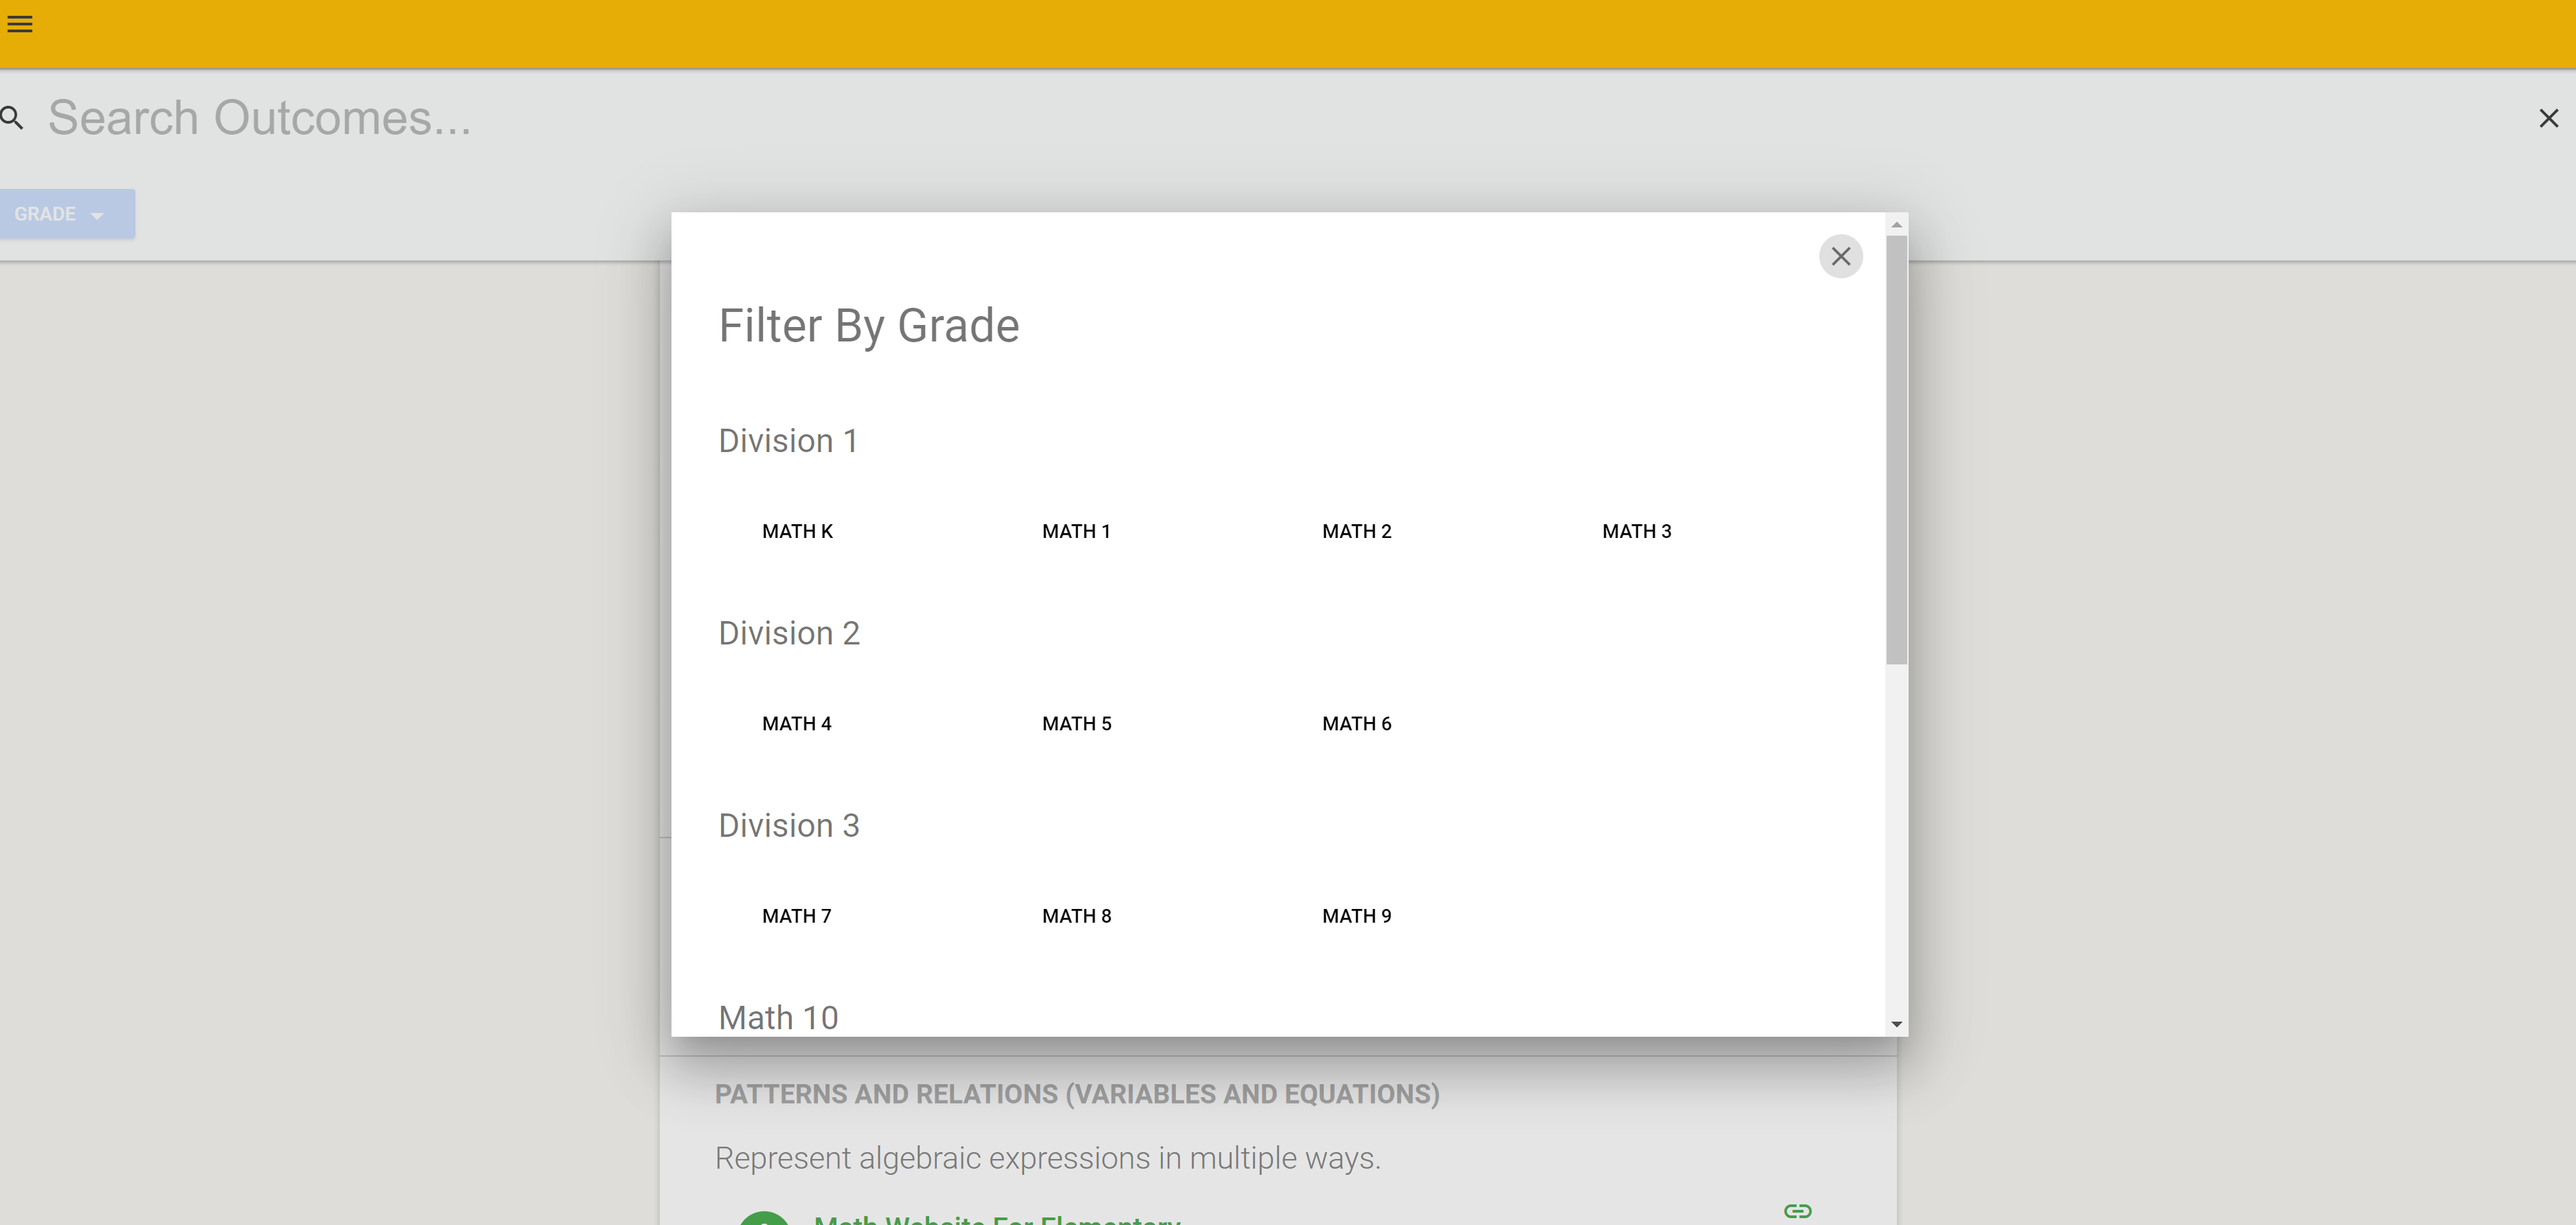Click scrollbar up arrow in dialog
The height and width of the screenshot is (1225, 2576).
(1896, 225)
